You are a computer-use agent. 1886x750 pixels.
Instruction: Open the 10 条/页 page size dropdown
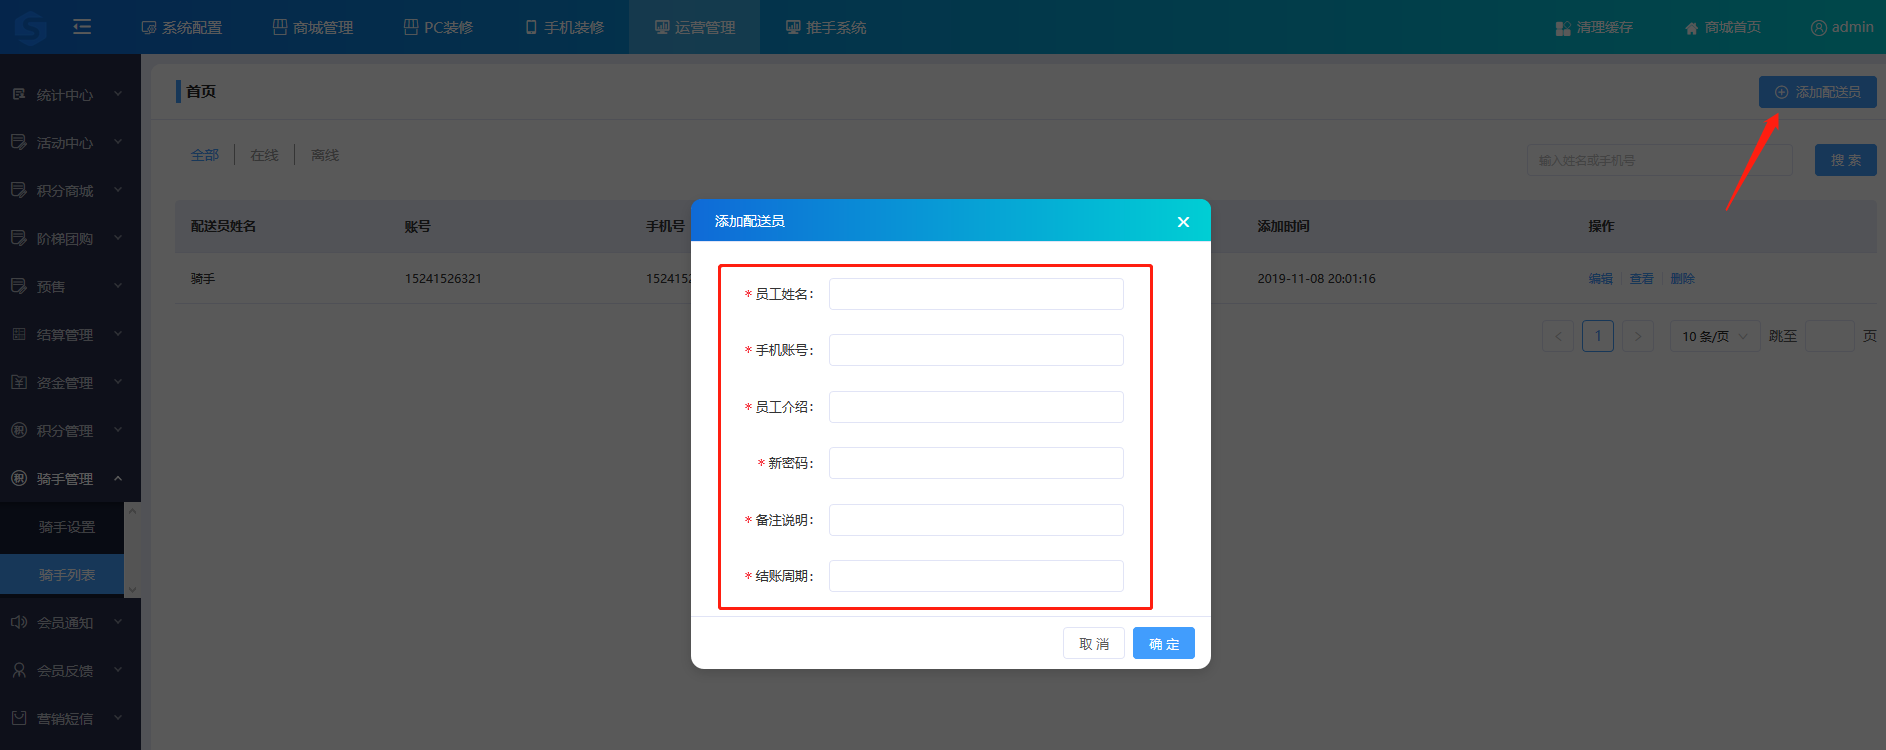pos(1714,336)
